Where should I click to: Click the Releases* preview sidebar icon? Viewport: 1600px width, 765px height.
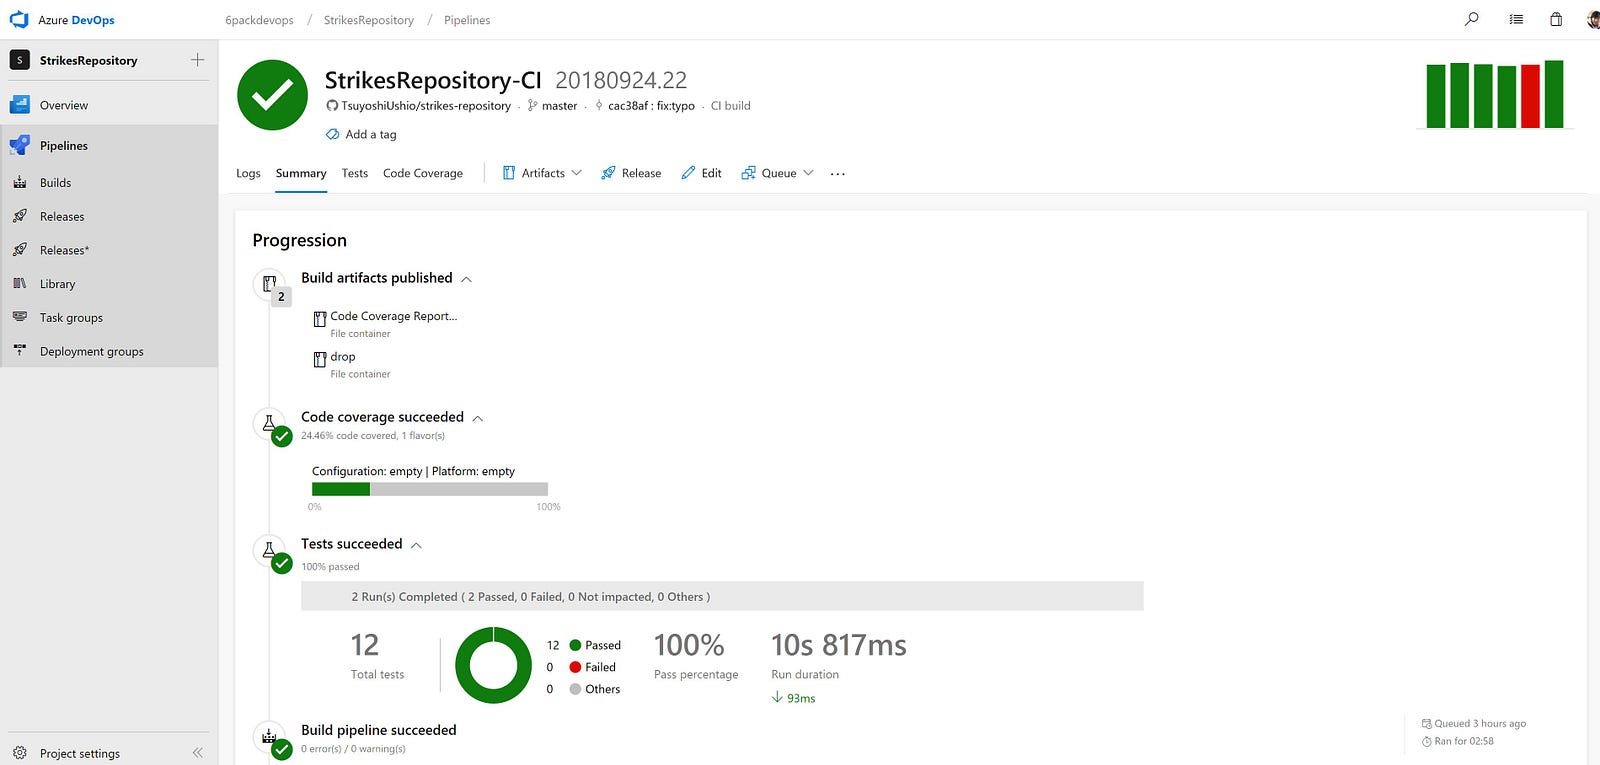click(19, 250)
